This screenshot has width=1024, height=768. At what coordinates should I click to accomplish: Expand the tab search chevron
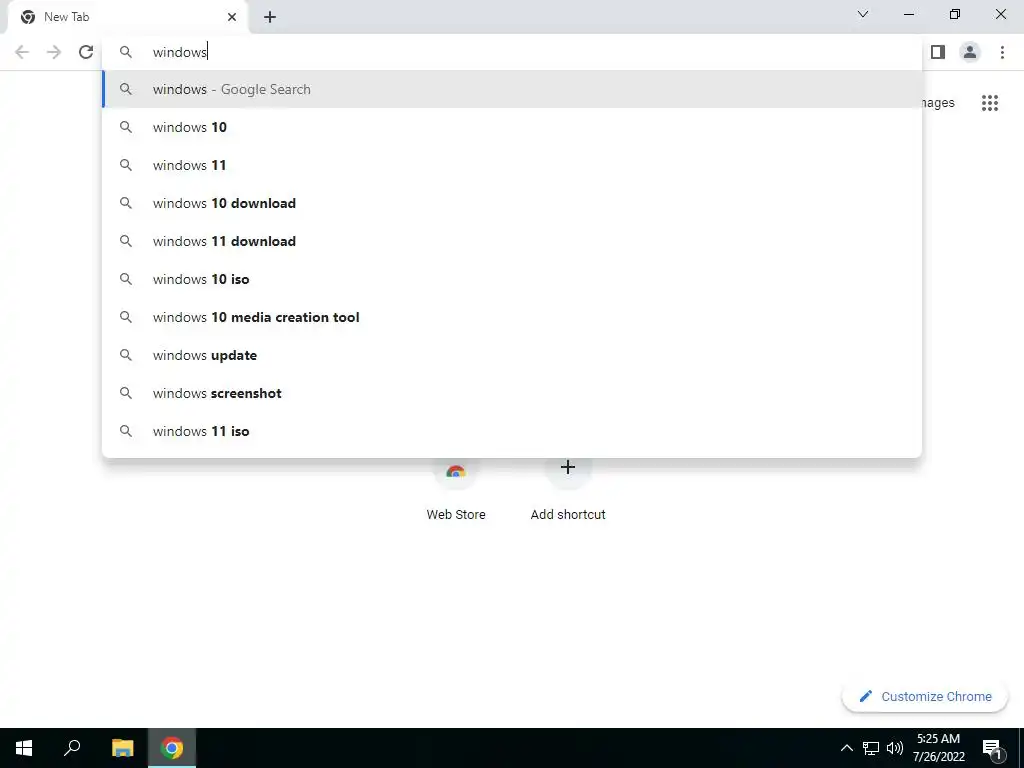click(863, 14)
